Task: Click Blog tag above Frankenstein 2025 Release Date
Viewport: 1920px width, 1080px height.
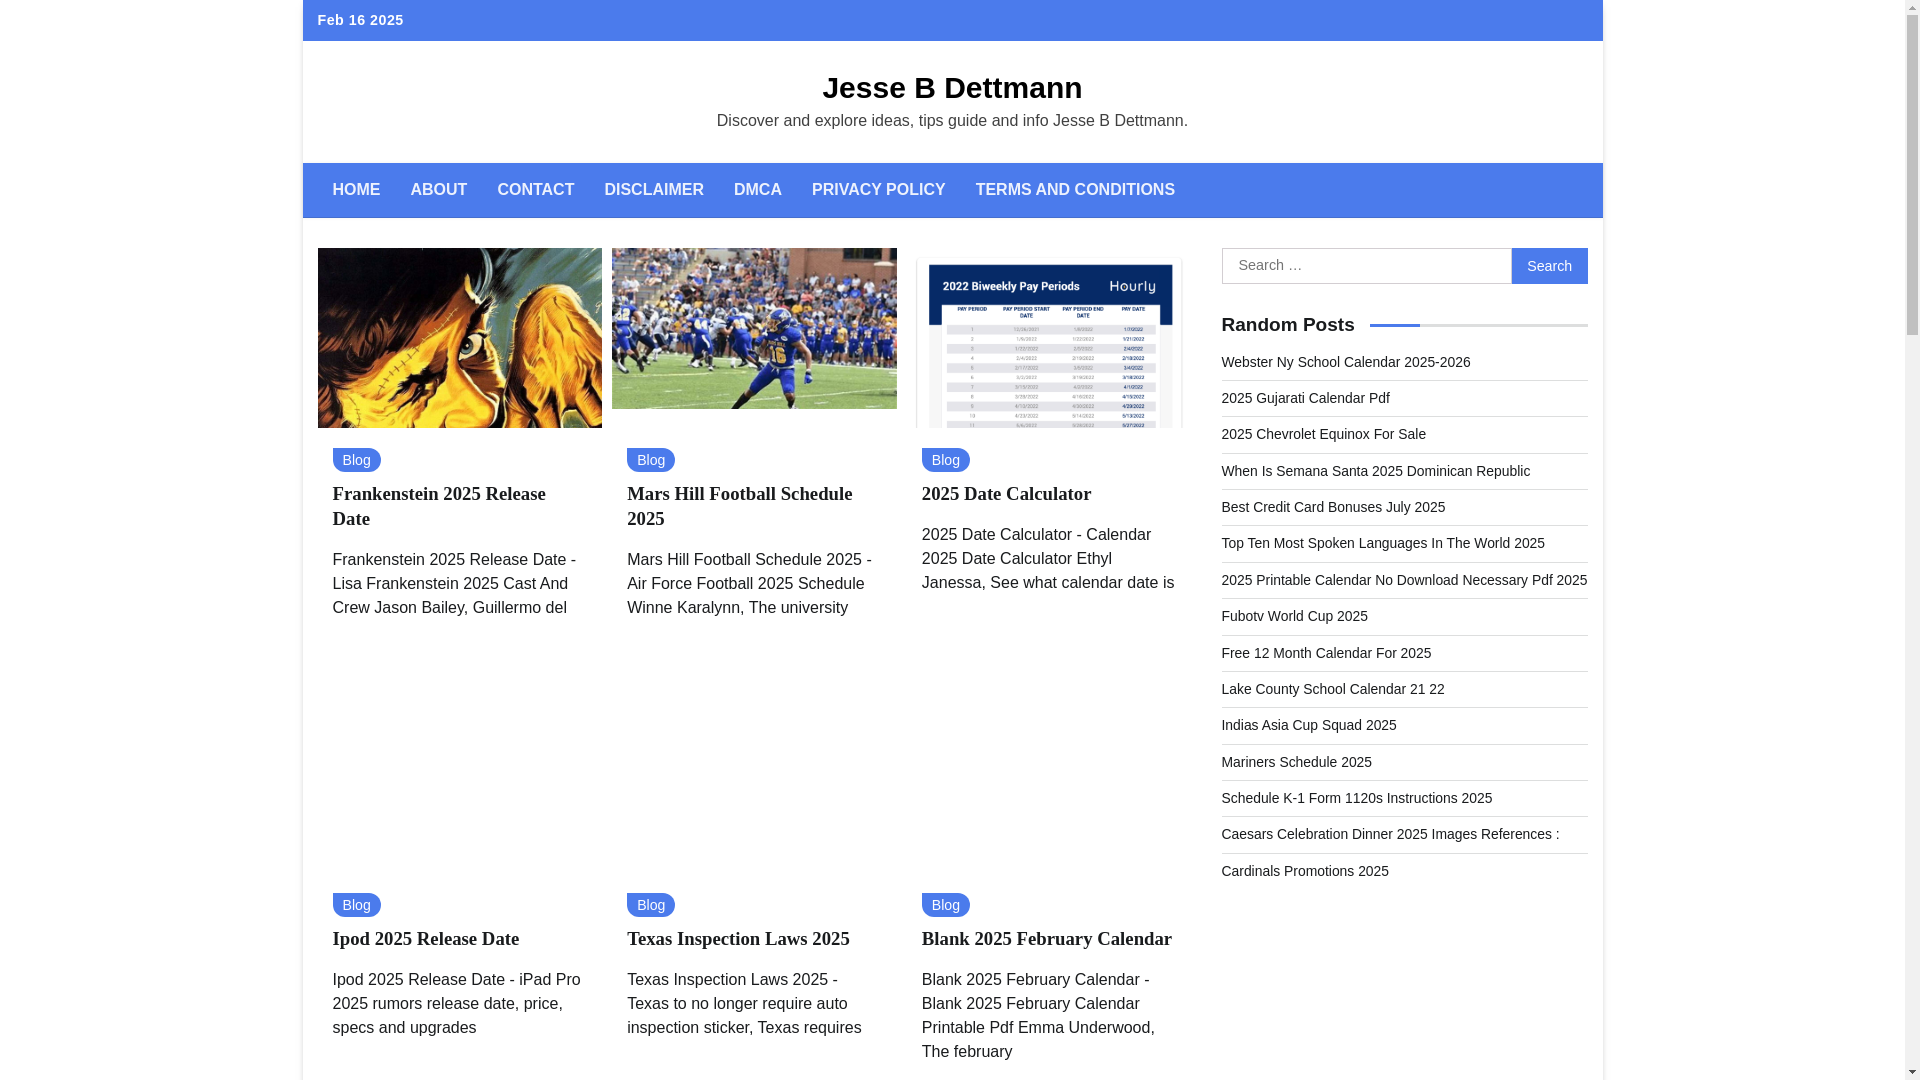Action: 356,460
